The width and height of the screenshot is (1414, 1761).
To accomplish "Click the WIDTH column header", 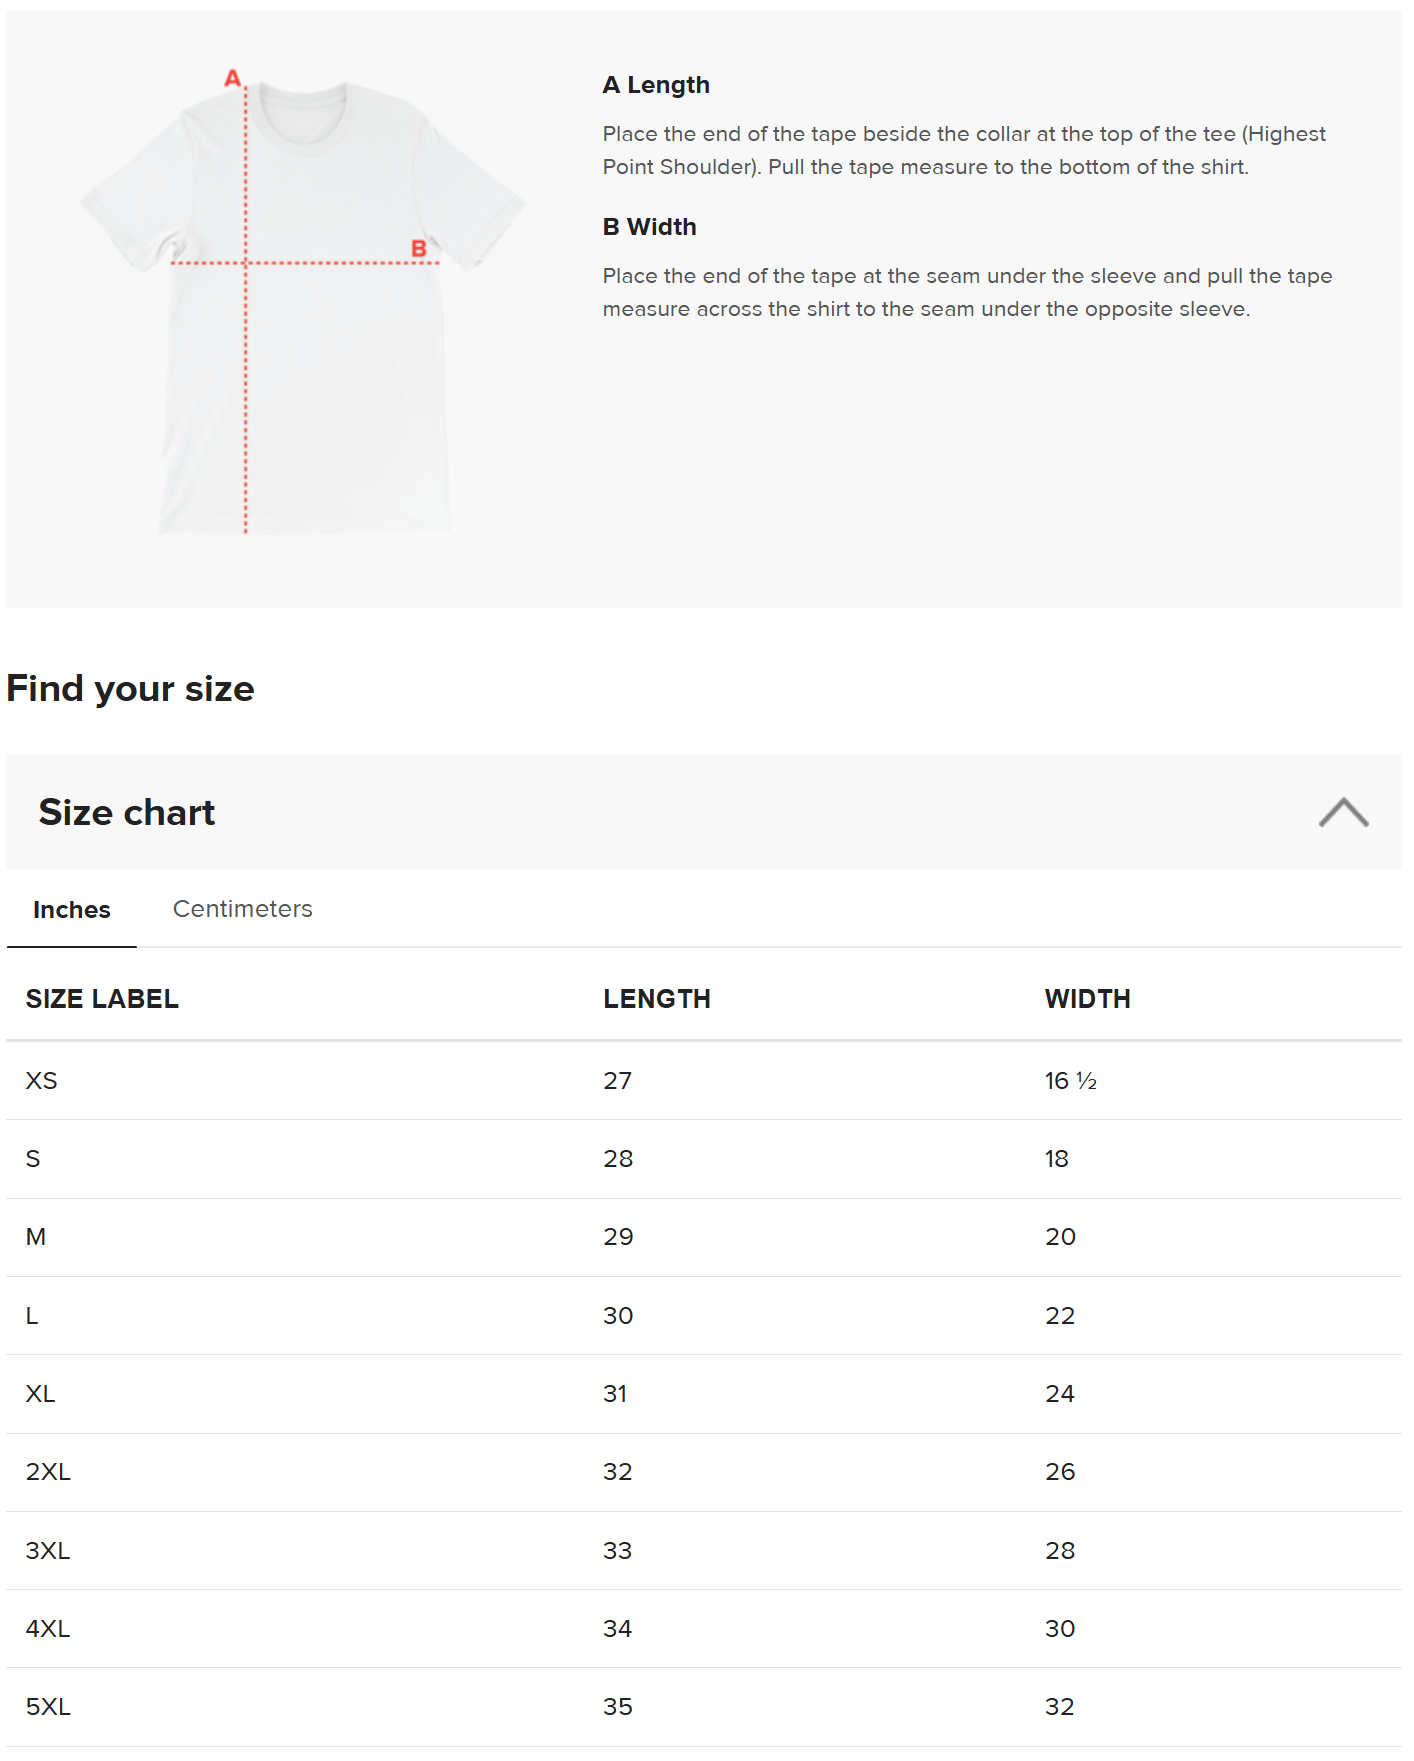I will click(1088, 999).
